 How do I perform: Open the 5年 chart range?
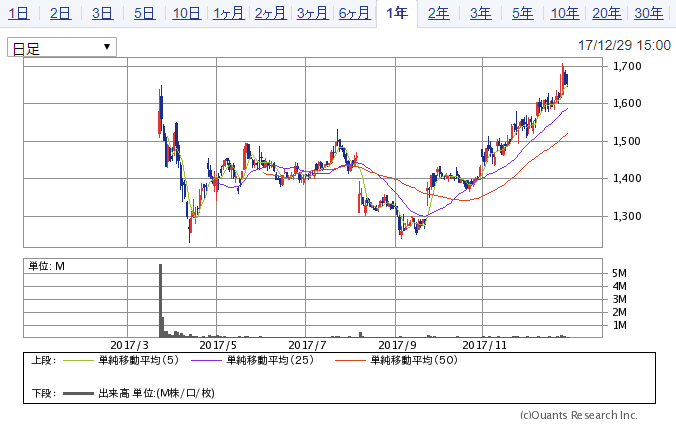[523, 13]
